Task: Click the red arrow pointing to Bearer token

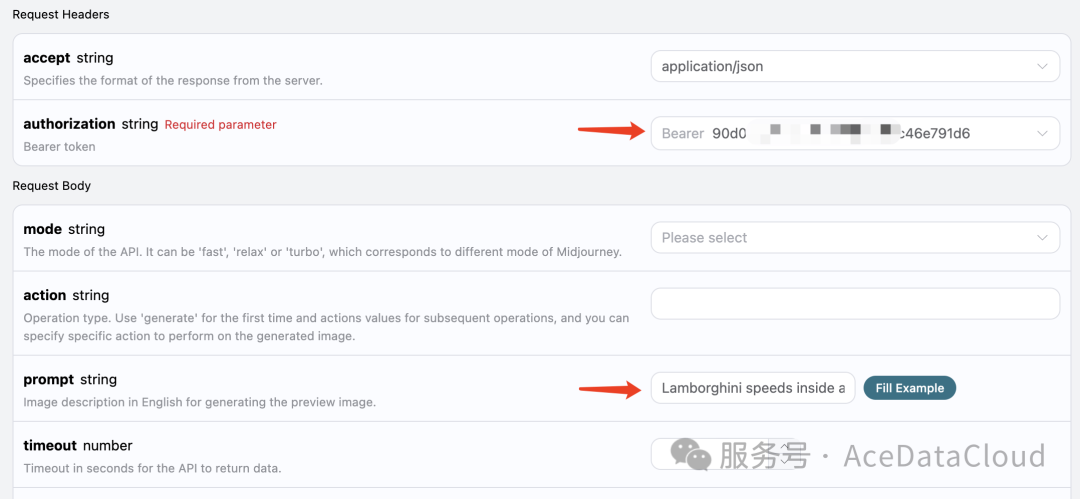Action: pyautogui.click(x=611, y=129)
